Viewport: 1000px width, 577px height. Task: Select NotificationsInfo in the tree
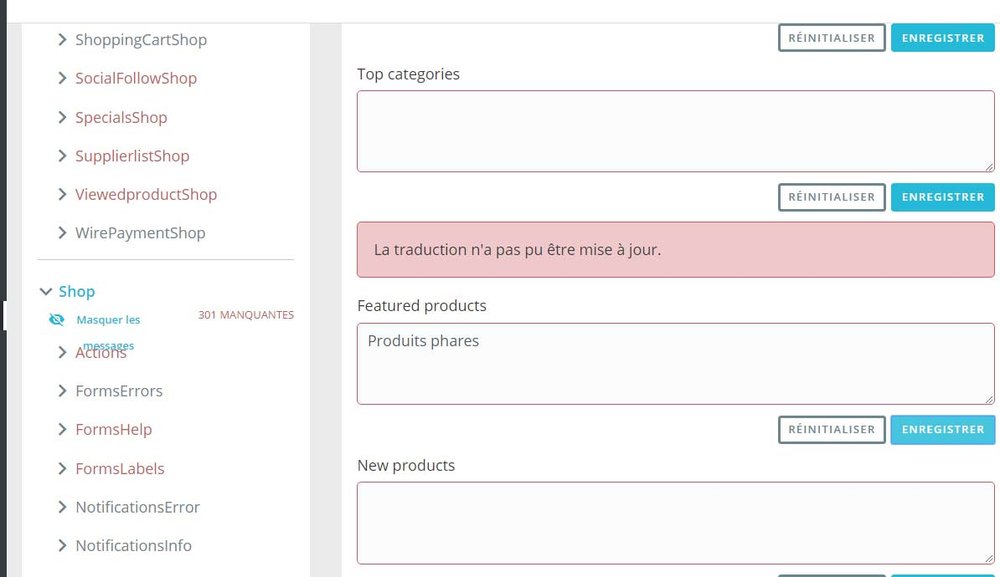pyautogui.click(x=133, y=546)
